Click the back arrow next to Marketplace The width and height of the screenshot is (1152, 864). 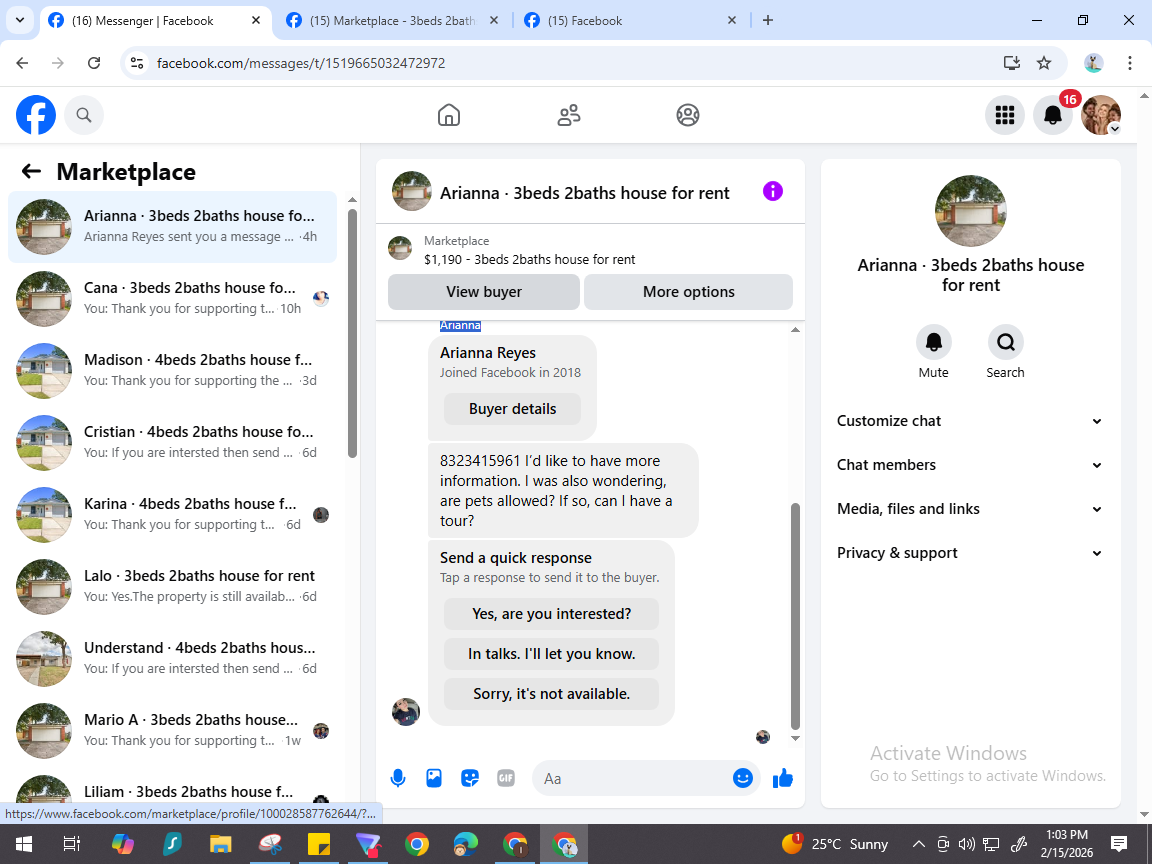point(31,171)
